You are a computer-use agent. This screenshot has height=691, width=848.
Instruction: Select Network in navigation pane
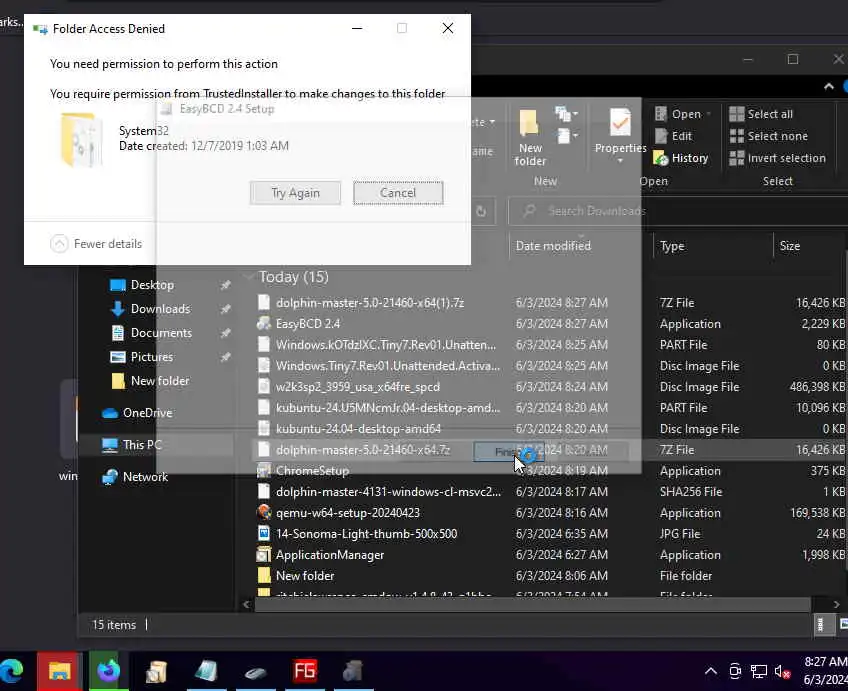tap(145, 477)
